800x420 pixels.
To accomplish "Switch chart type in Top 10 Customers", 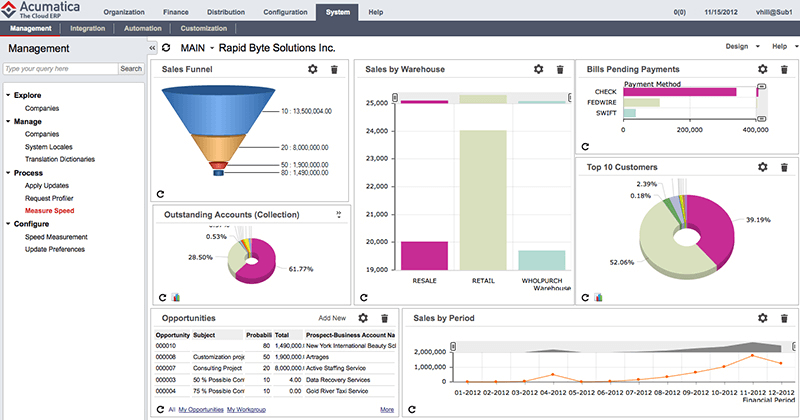I will [x=598, y=298].
